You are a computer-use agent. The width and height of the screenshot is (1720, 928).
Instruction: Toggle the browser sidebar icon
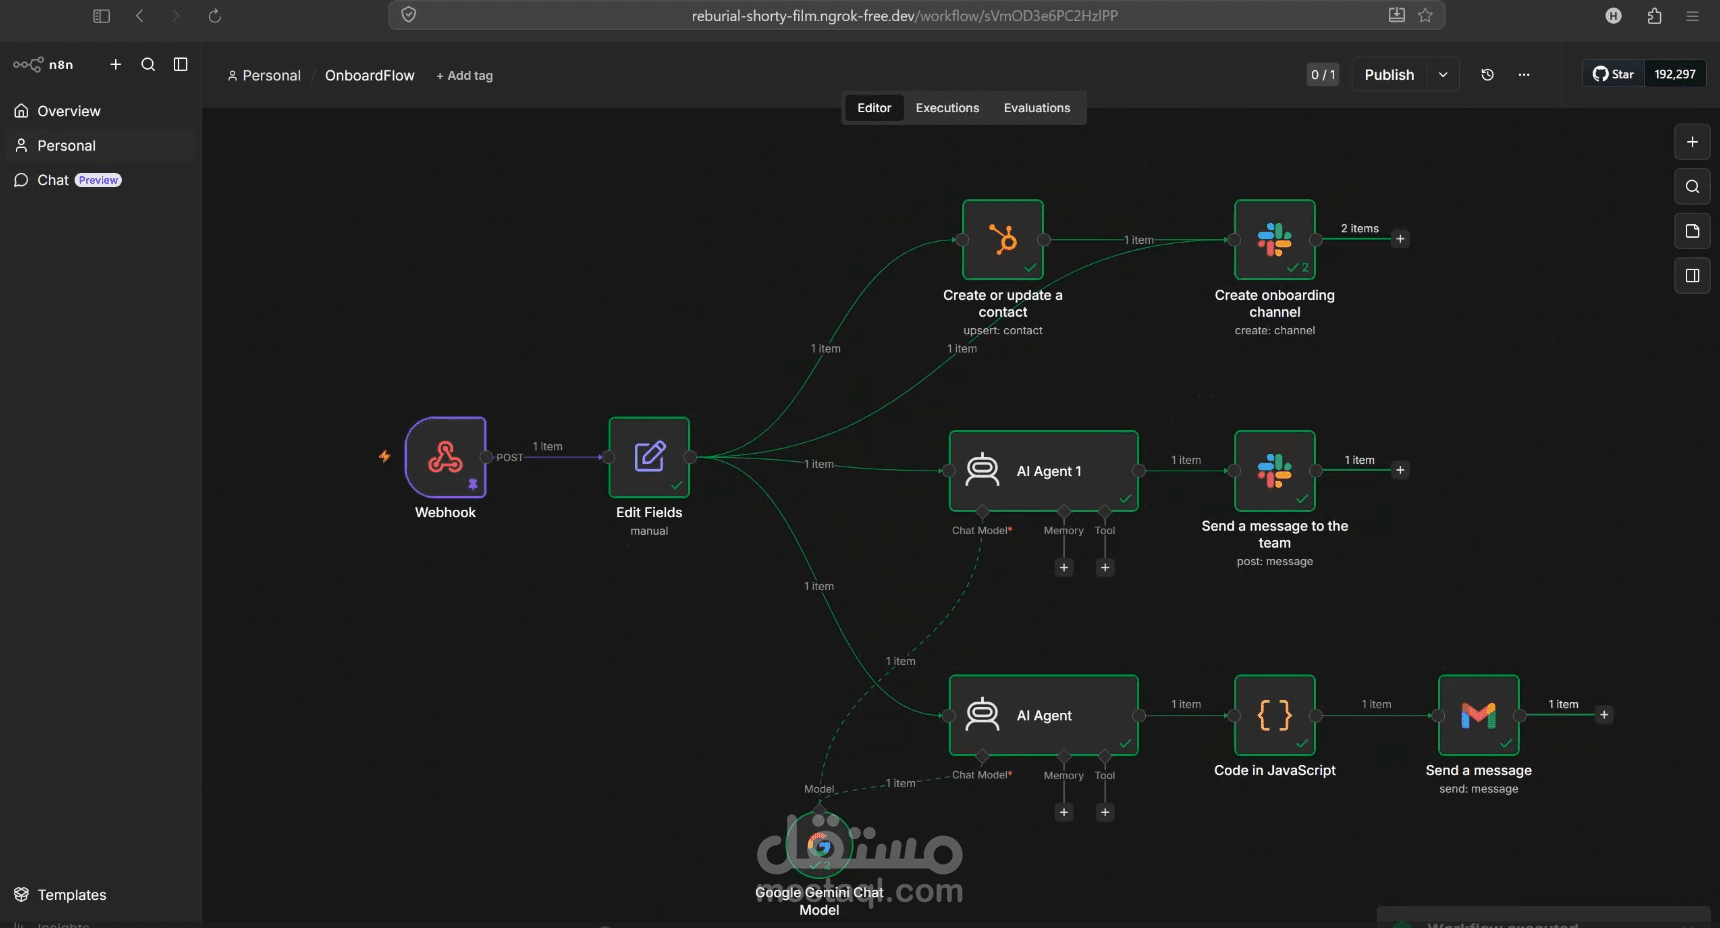[101, 15]
